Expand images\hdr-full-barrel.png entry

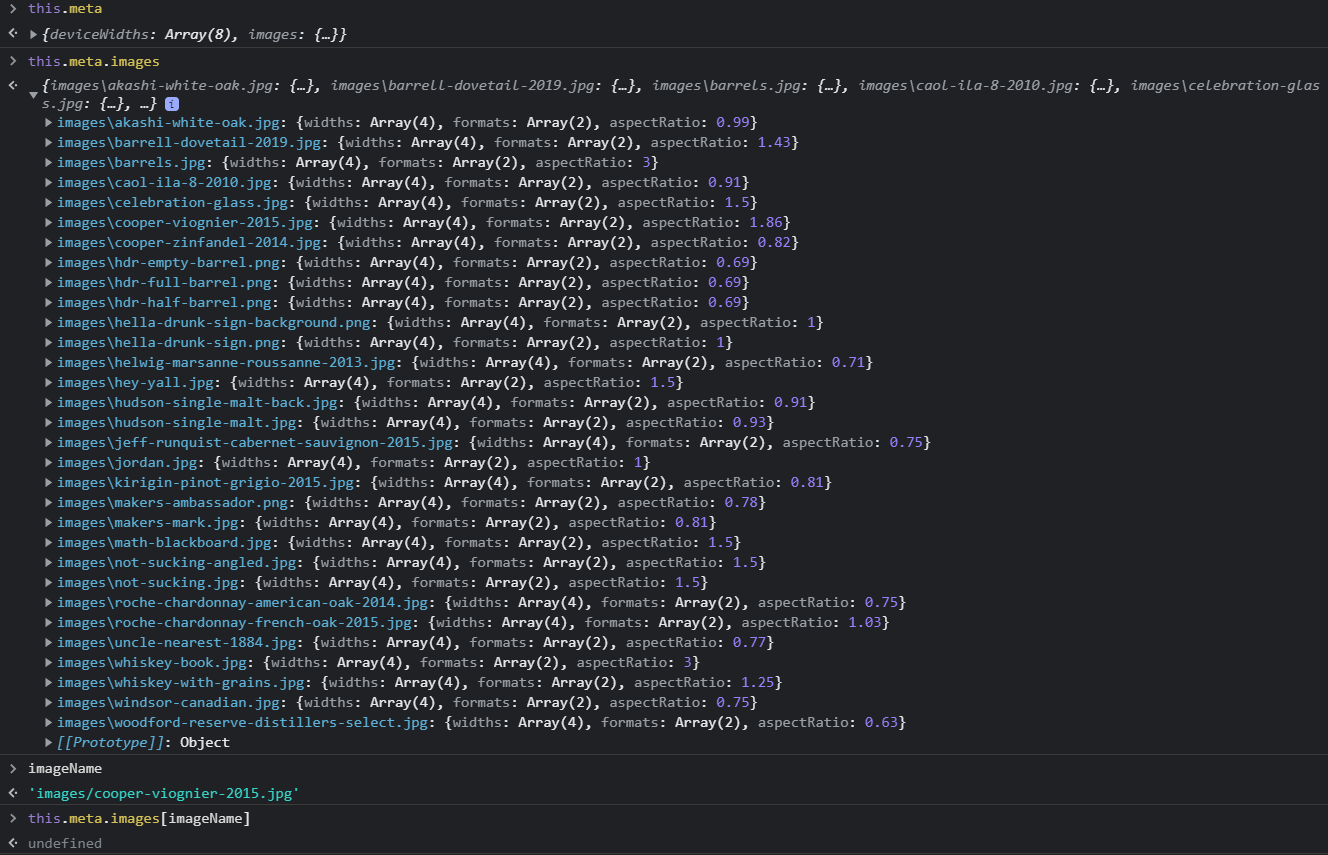pyautogui.click(x=49, y=282)
